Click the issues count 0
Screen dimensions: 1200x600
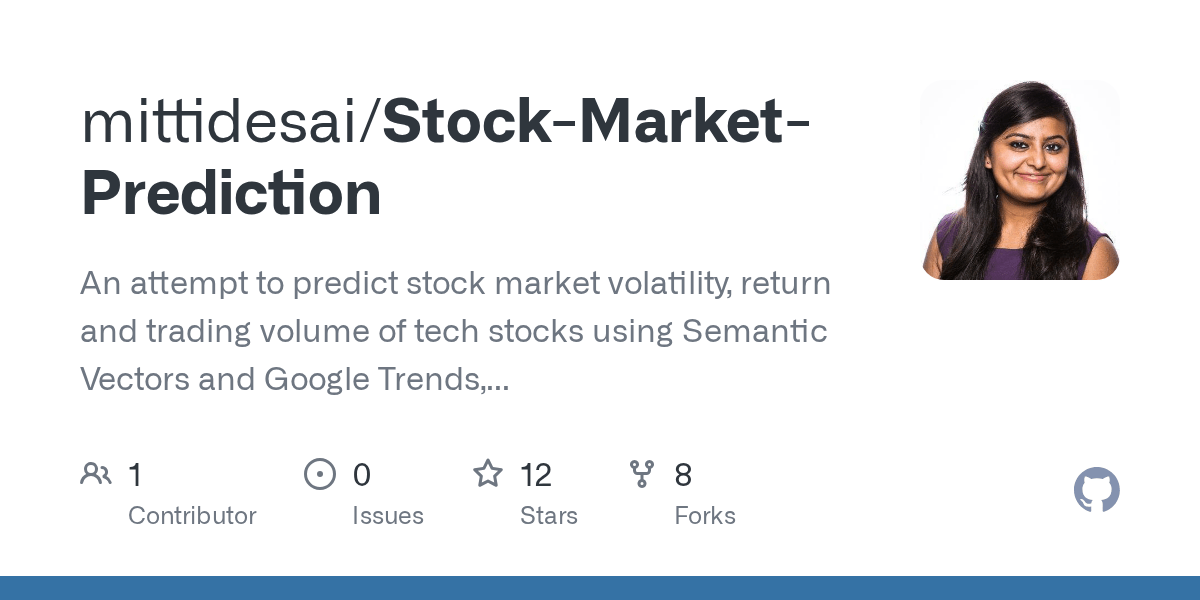pos(362,475)
